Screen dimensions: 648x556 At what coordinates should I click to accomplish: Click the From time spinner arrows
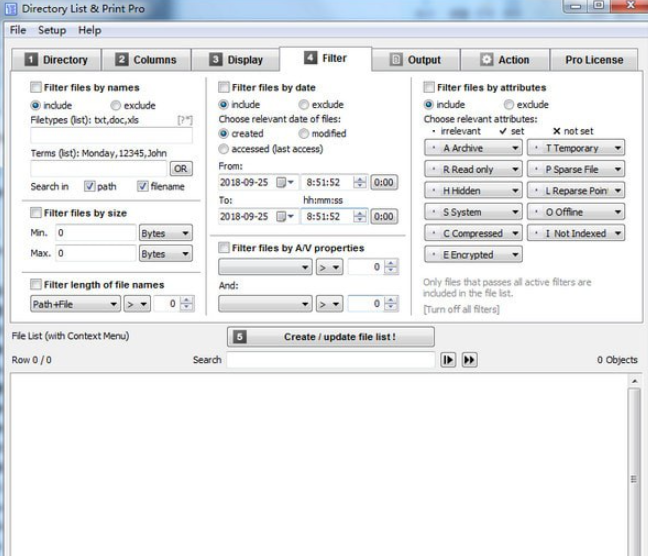click(x=360, y=182)
